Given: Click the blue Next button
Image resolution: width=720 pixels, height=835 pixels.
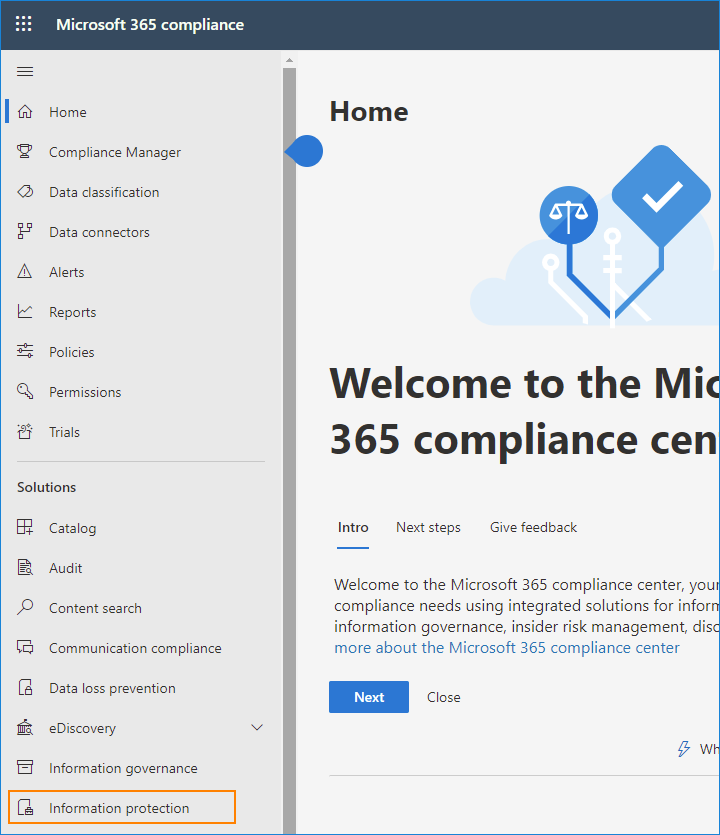Looking at the screenshot, I should (369, 697).
